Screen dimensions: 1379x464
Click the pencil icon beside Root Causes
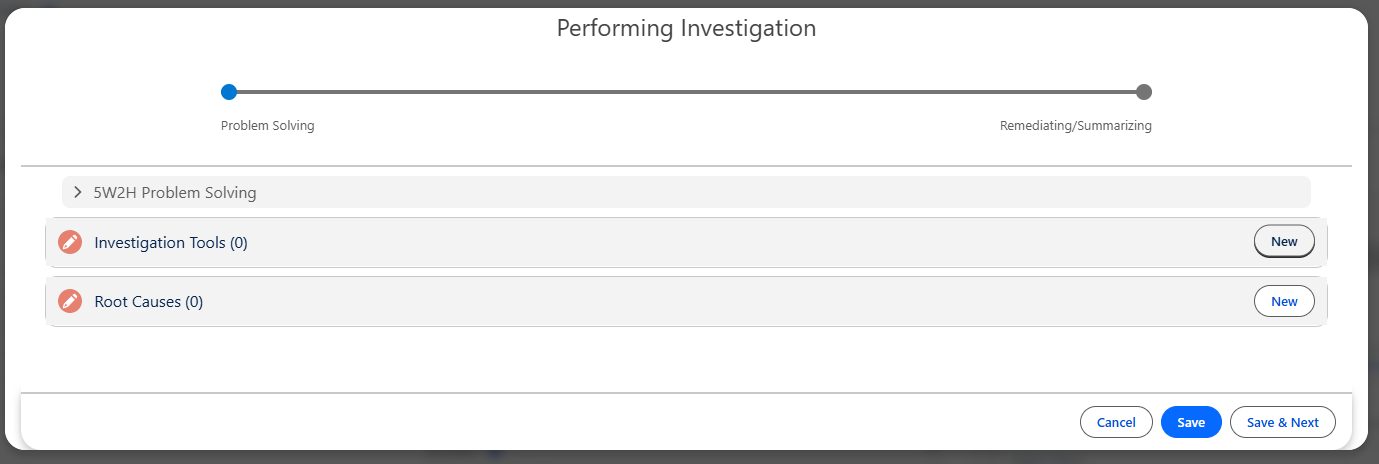(70, 301)
